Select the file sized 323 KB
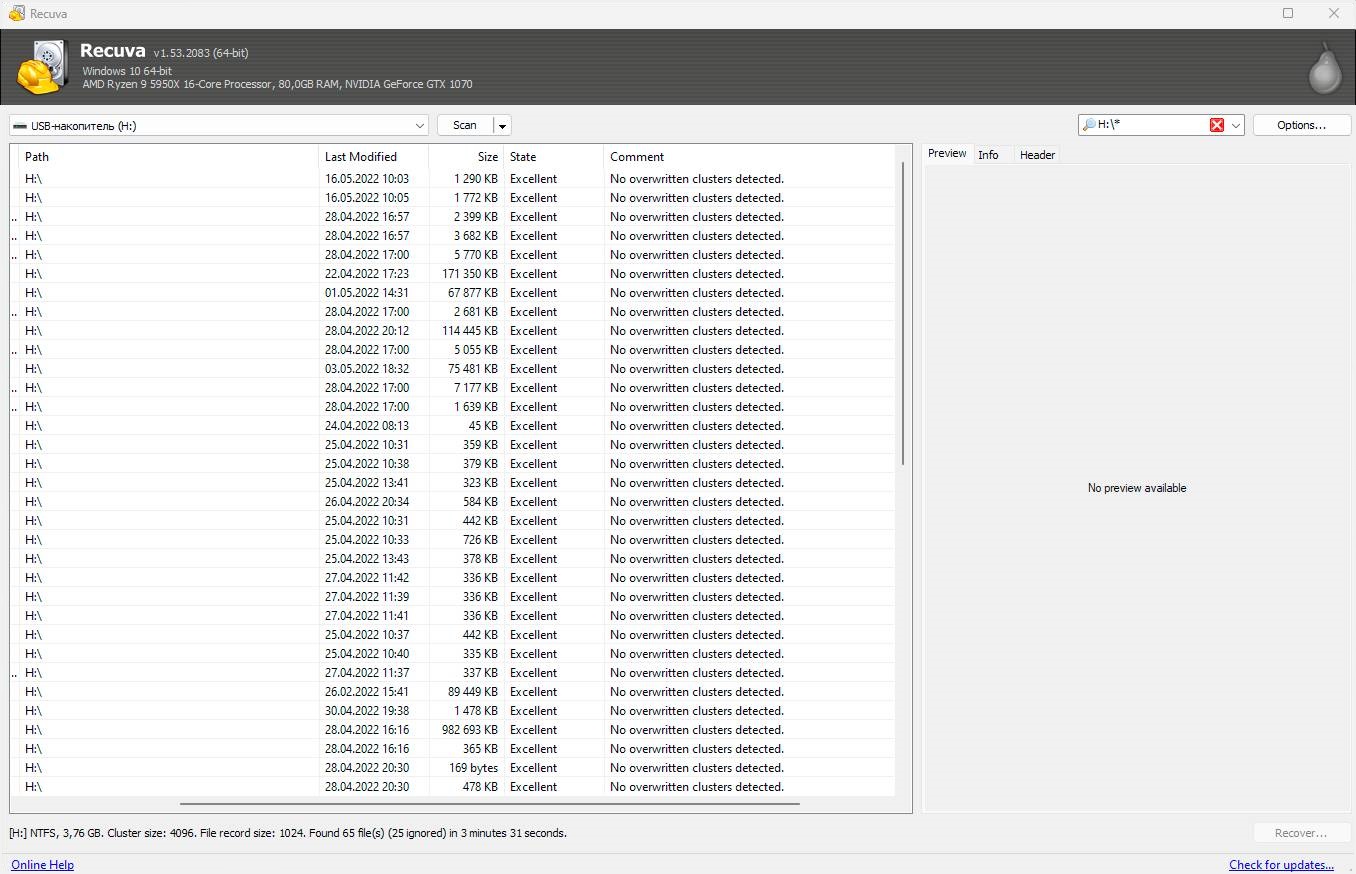Image resolution: width=1356 pixels, height=874 pixels. coord(453,483)
